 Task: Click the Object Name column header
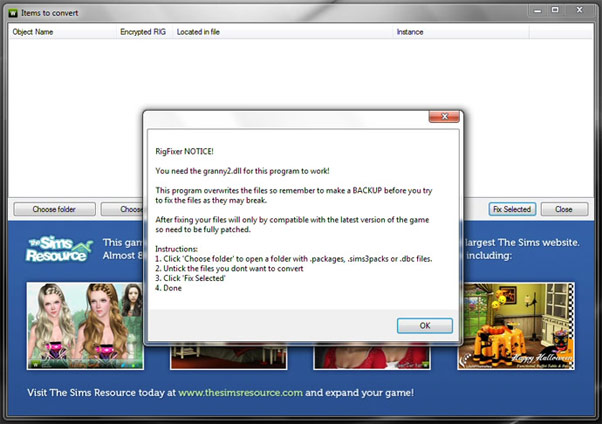[33, 32]
